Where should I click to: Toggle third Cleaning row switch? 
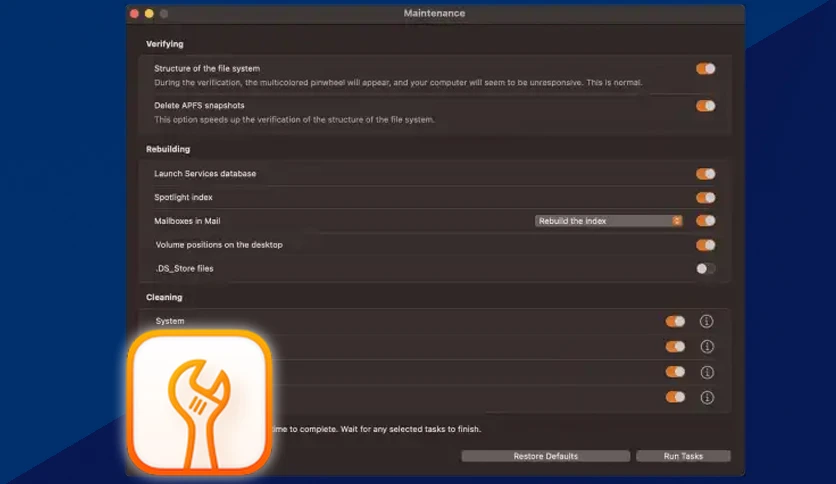[x=675, y=372]
